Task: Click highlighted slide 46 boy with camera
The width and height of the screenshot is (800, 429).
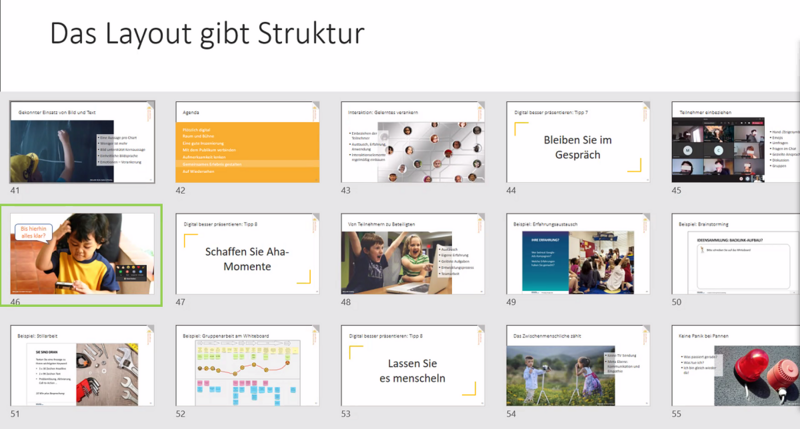Action: pos(82,254)
